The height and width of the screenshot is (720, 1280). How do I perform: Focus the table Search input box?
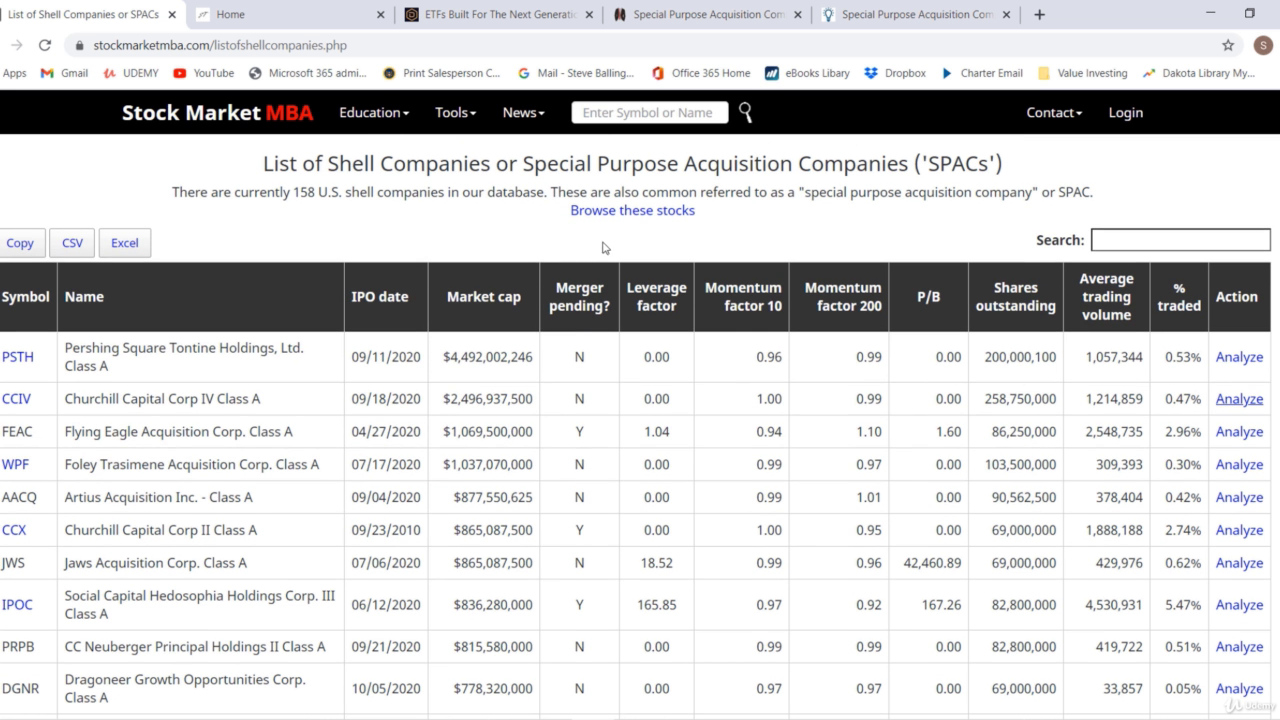pos(1180,240)
